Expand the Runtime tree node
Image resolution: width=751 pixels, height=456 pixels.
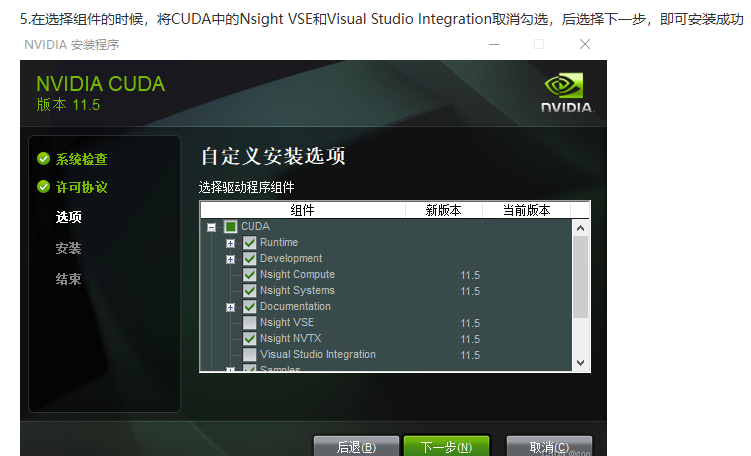coord(230,243)
